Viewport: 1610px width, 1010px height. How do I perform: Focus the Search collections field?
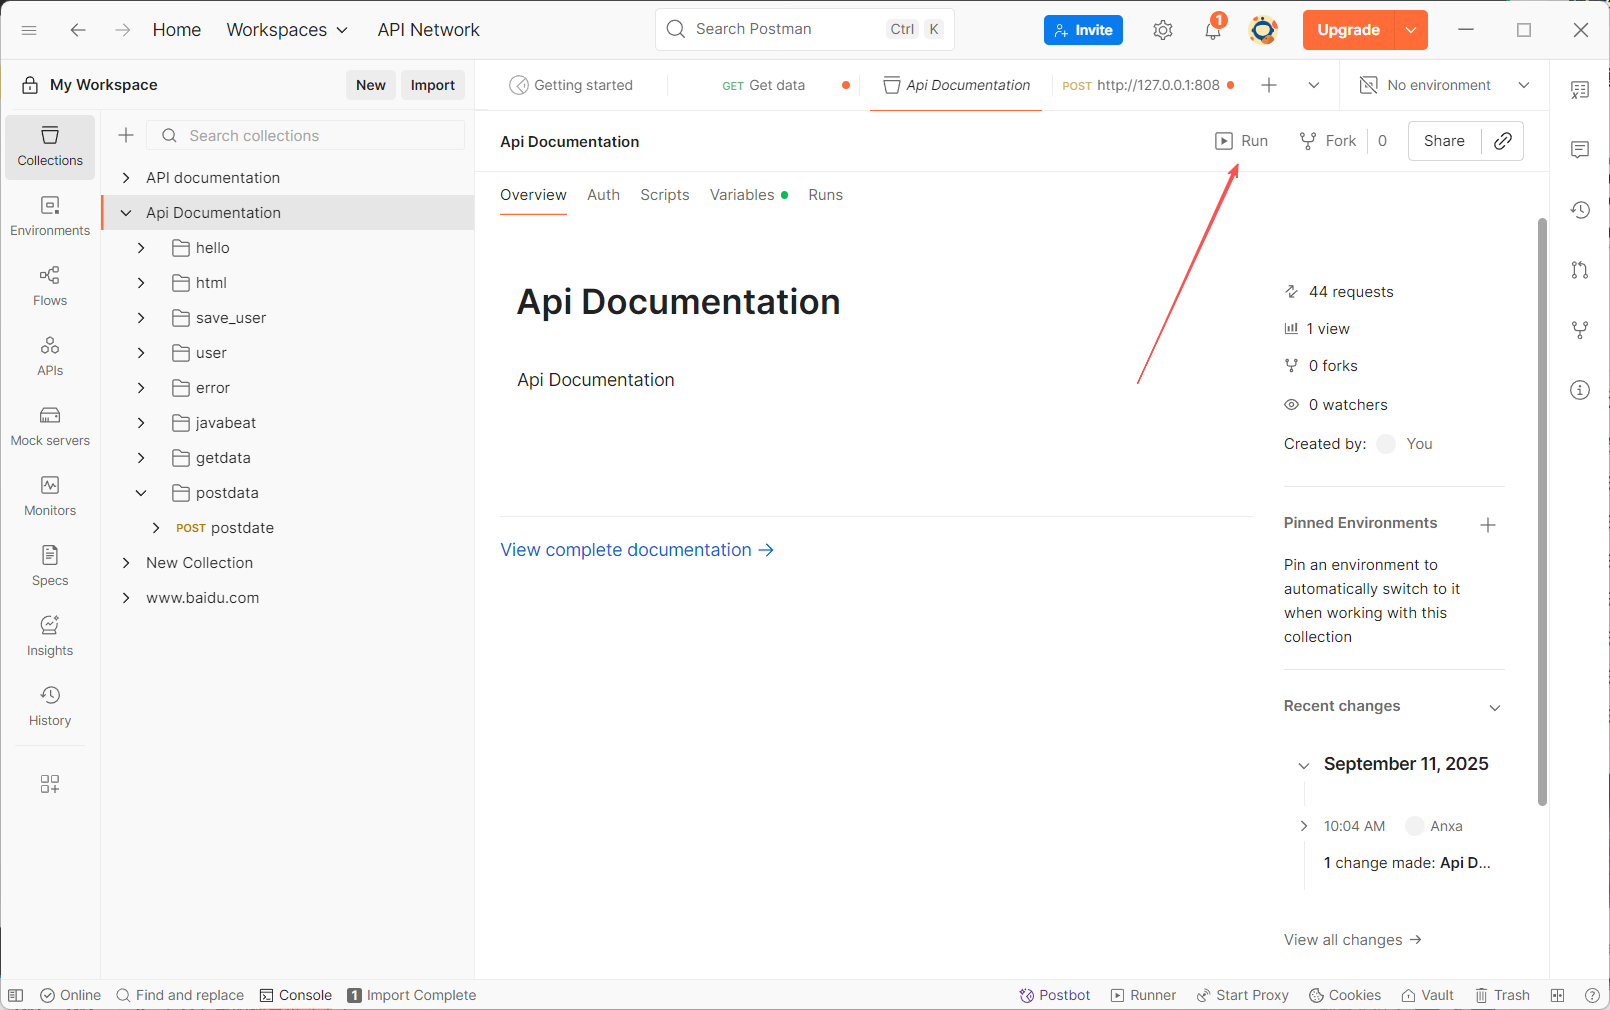[306, 135]
